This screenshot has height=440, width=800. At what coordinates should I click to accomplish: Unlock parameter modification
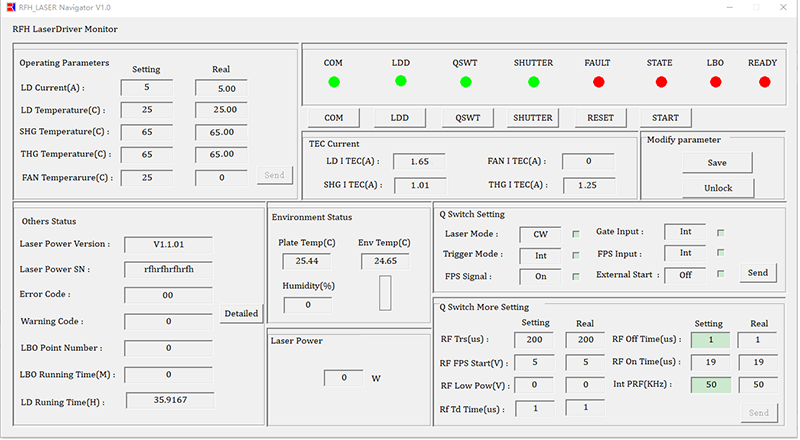click(x=717, y=188)
